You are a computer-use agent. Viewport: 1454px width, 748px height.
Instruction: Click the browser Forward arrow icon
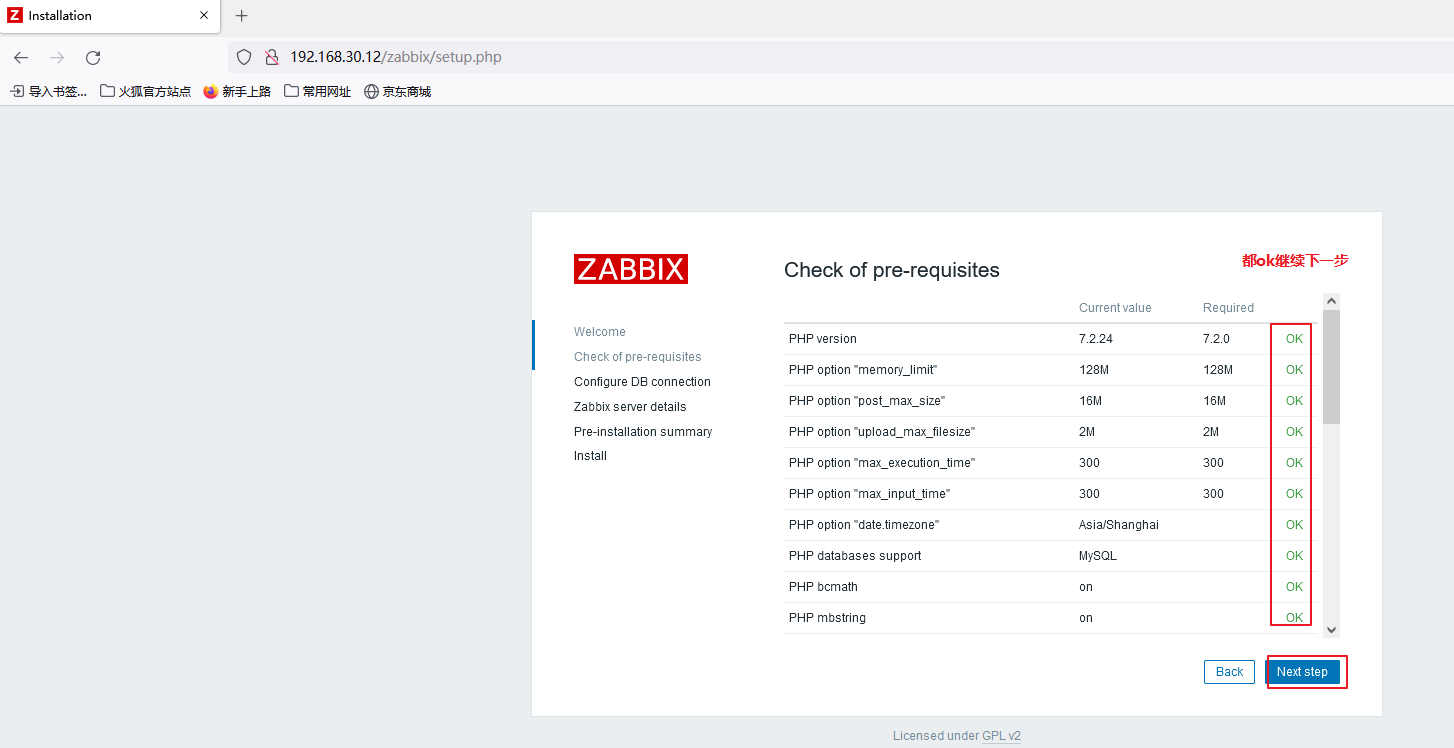[x=57, y=58]
